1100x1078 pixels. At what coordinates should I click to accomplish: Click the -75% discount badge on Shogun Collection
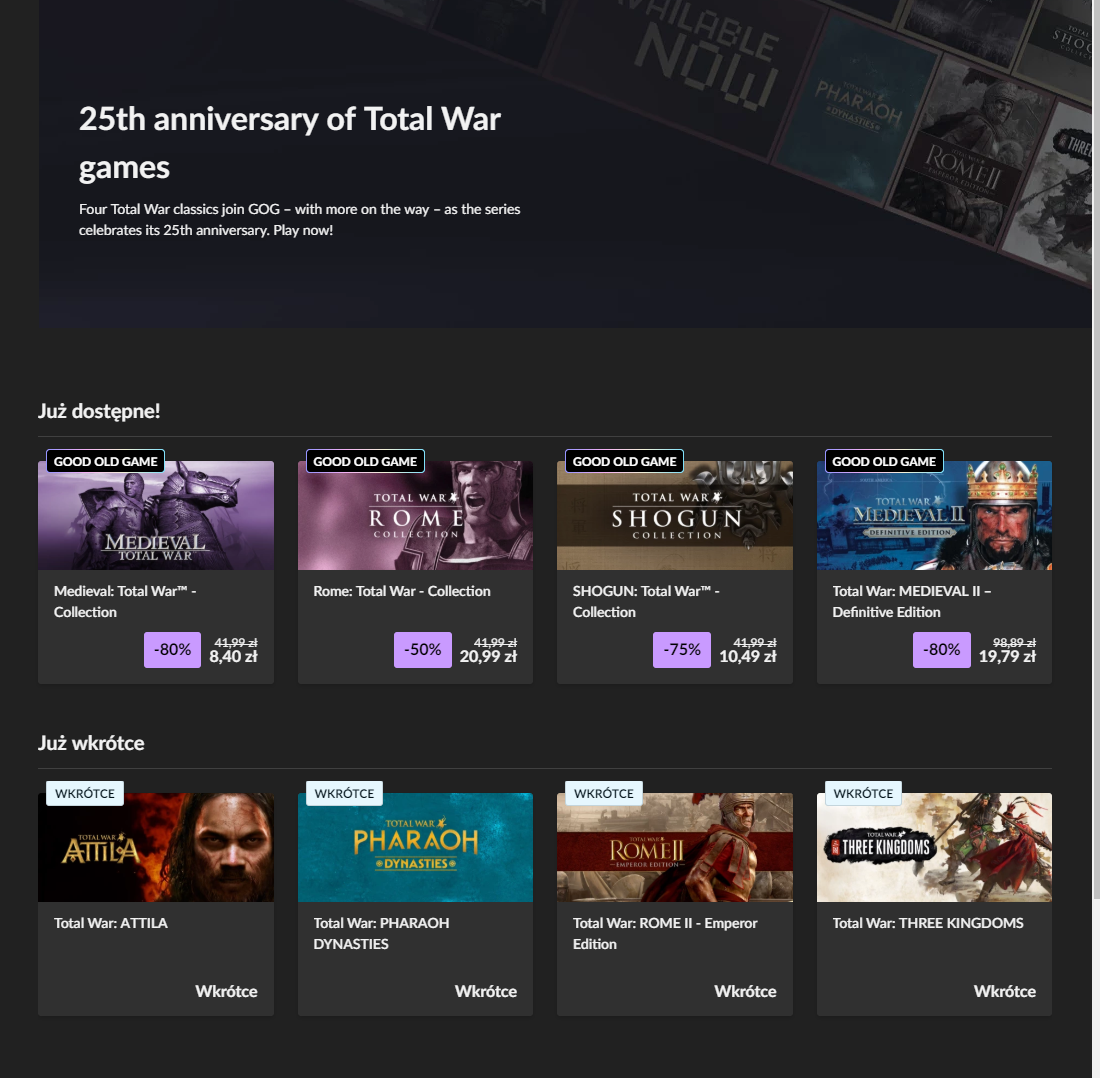(x=682, y=649)
